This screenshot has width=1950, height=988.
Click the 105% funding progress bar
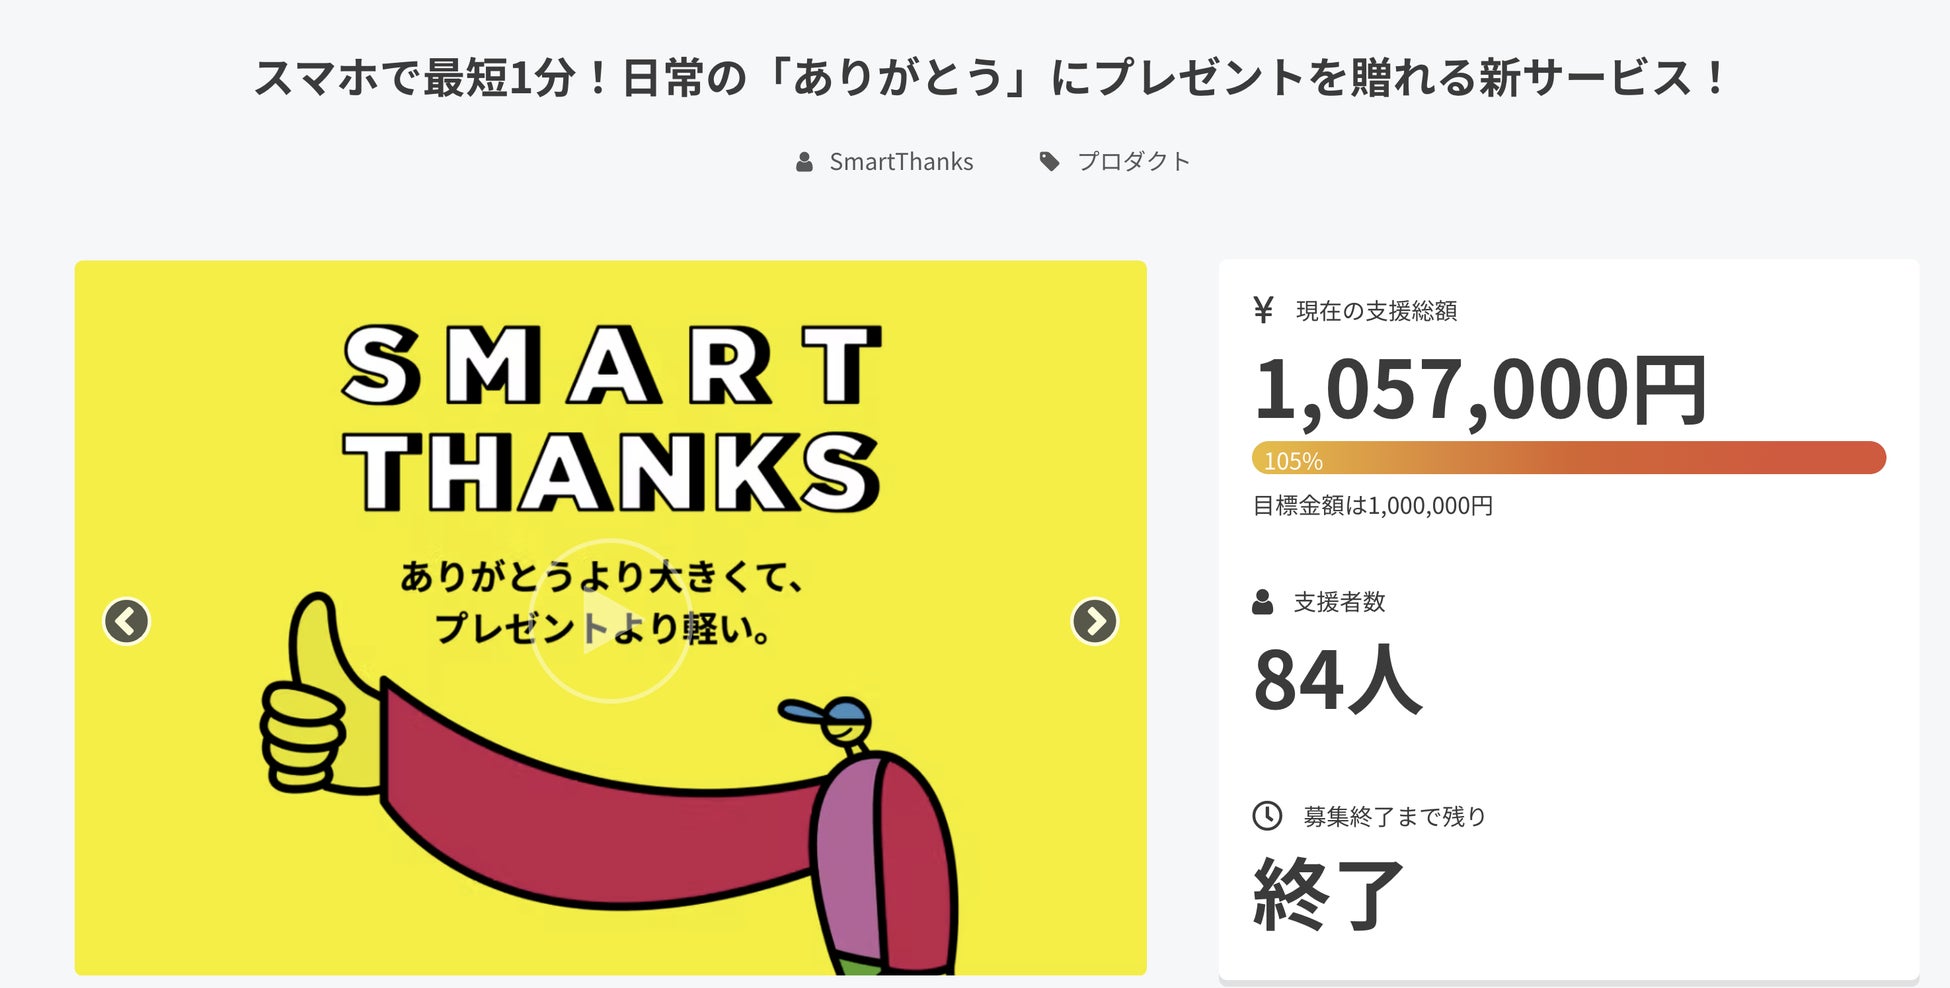pos(1568,458)
